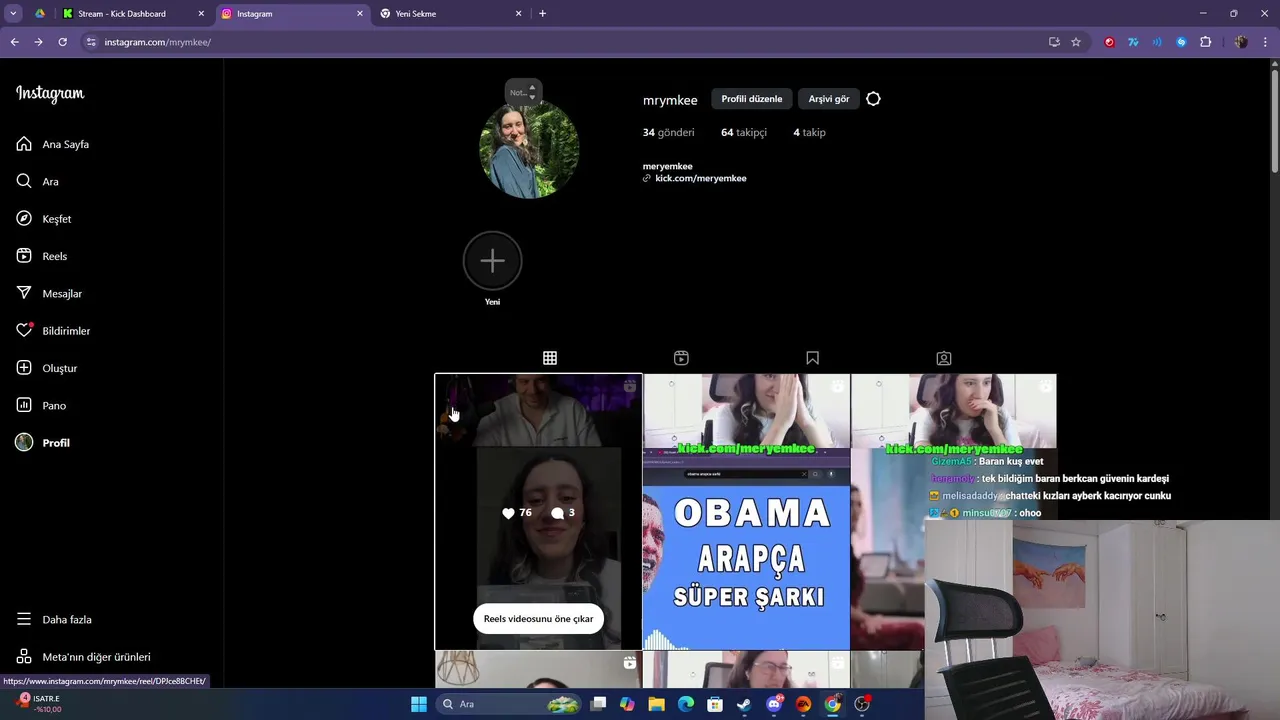Open Discord from taskbar
This screenshot has height=720, width=1280.
pos(774,704)
